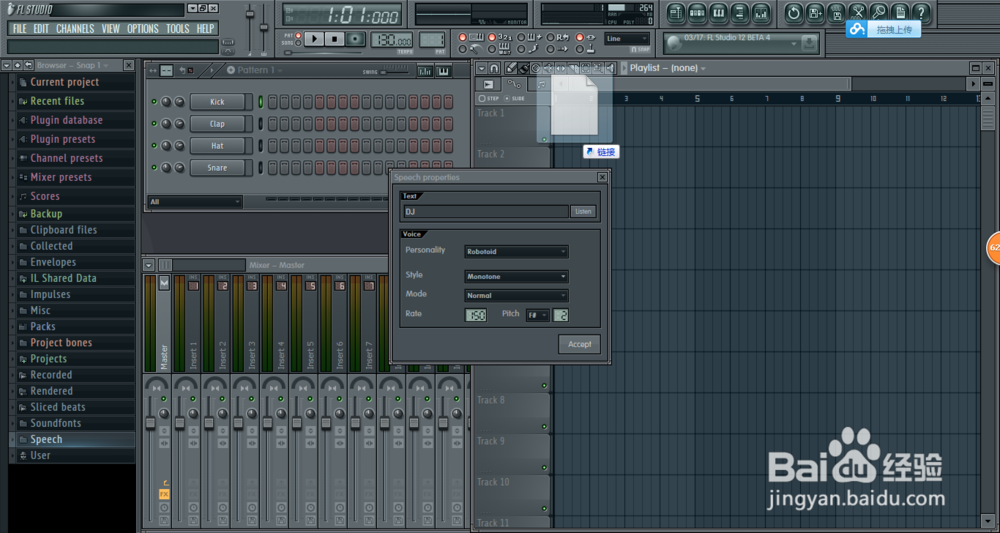This screenshot has width=1000, height=533.
Task: Open the Personality dropdown showing Robotoid
Action: click(516, 252)
